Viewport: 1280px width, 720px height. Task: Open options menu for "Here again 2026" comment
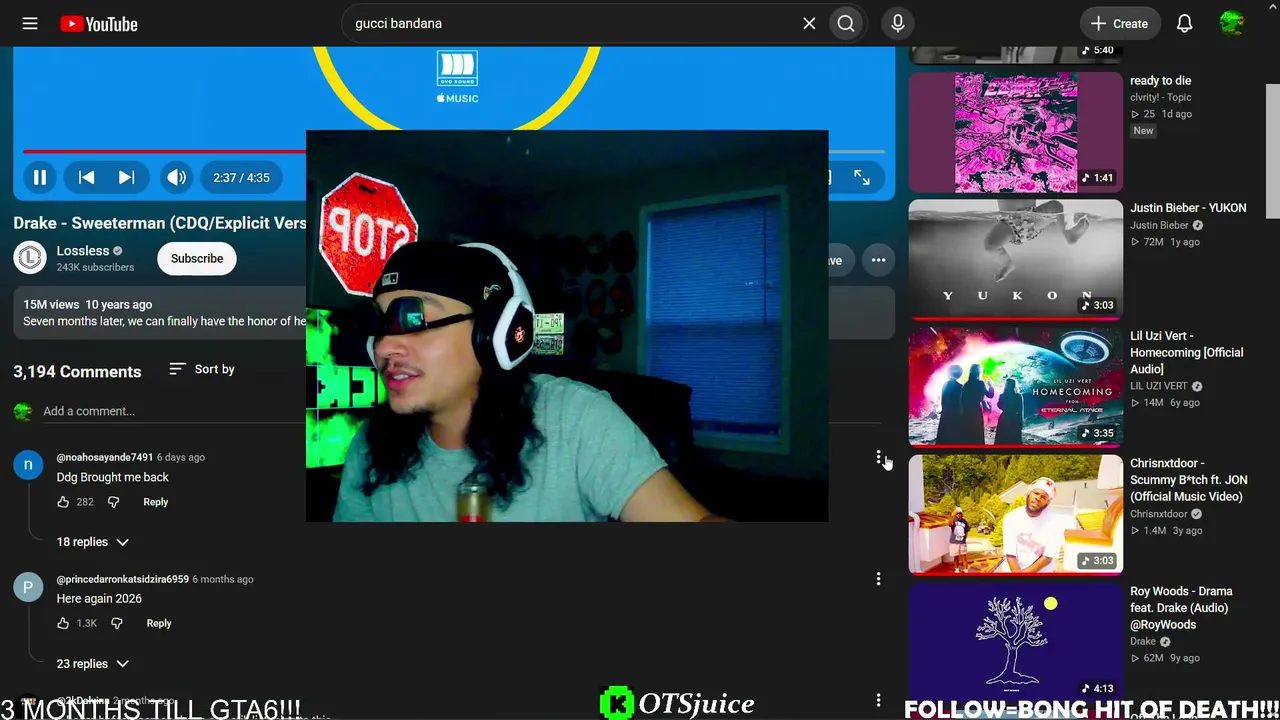(878, 579)
